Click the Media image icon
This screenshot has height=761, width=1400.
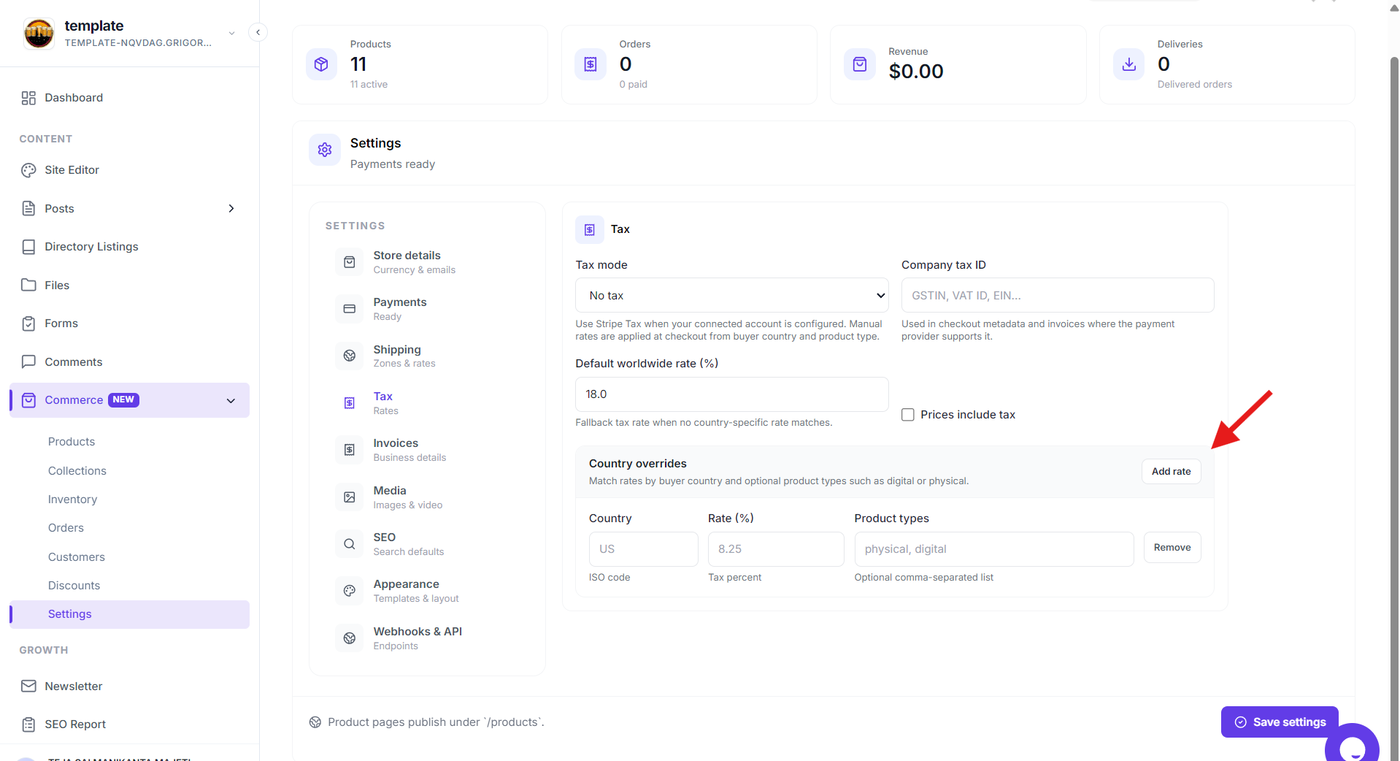(349, 497)
